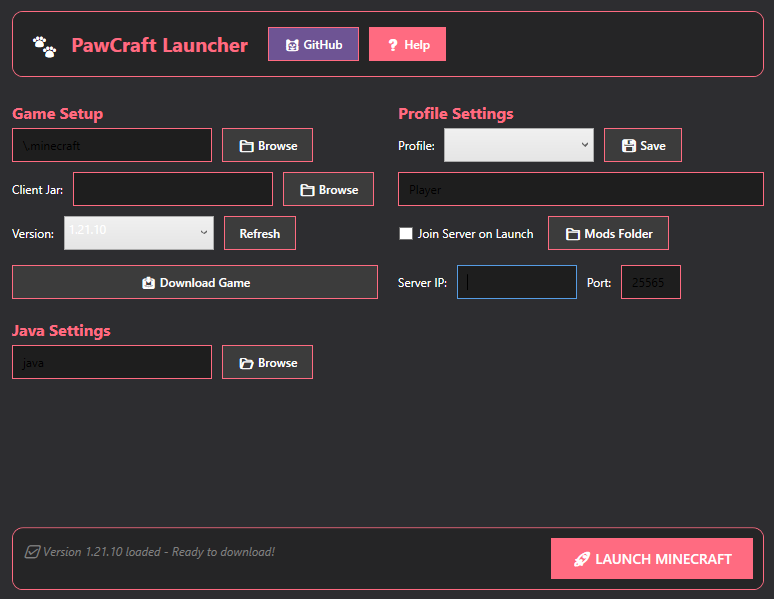Click the question mark icon on Help
This screenshot has width=774, height=599.
pos(393,45)
